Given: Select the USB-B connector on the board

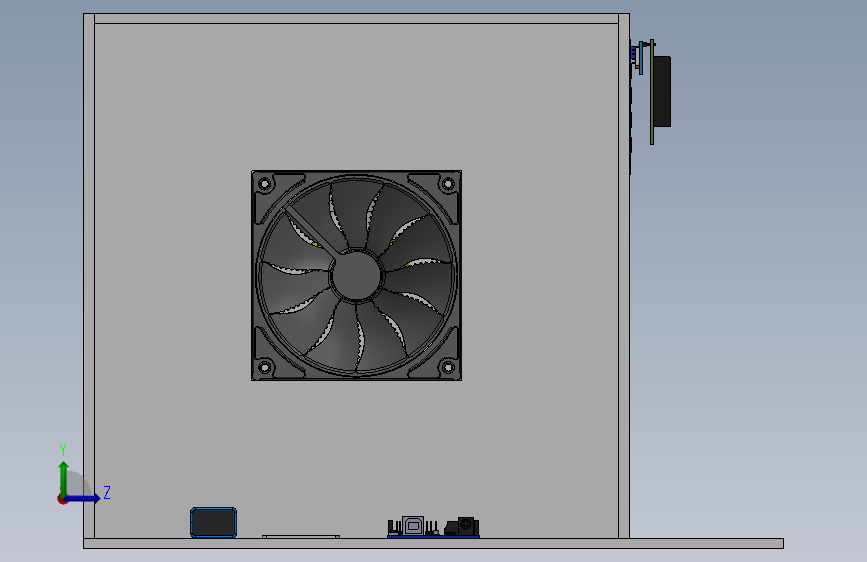Looking at the screenshot, I should (x=412, y=525).
